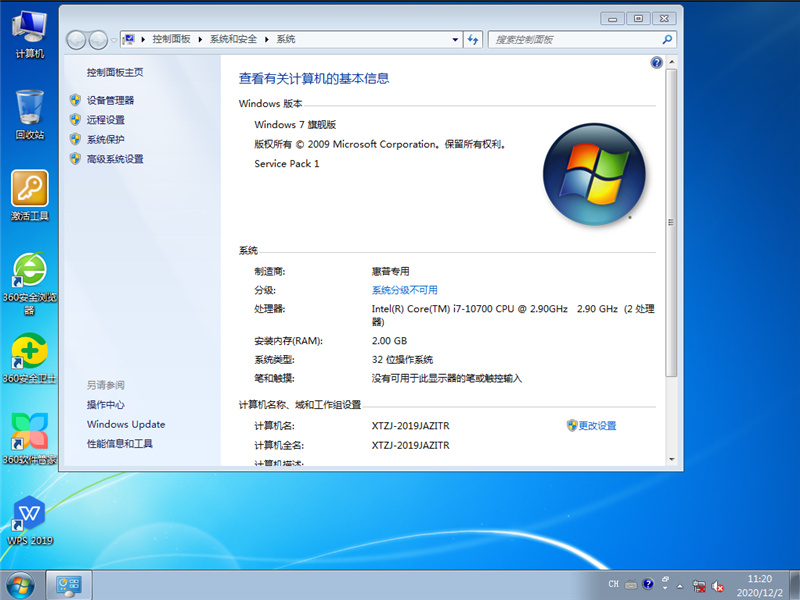
Task: Click the Intel Core i7-10700 processor value
Action: pyautogui.click(x=513, y=315)
